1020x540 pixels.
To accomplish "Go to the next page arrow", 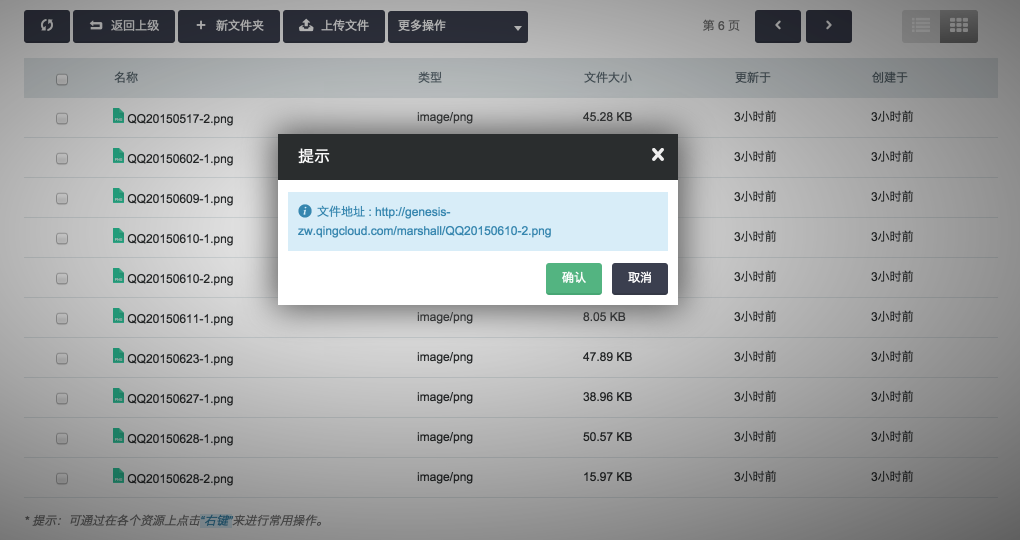I will click(828, 26).
